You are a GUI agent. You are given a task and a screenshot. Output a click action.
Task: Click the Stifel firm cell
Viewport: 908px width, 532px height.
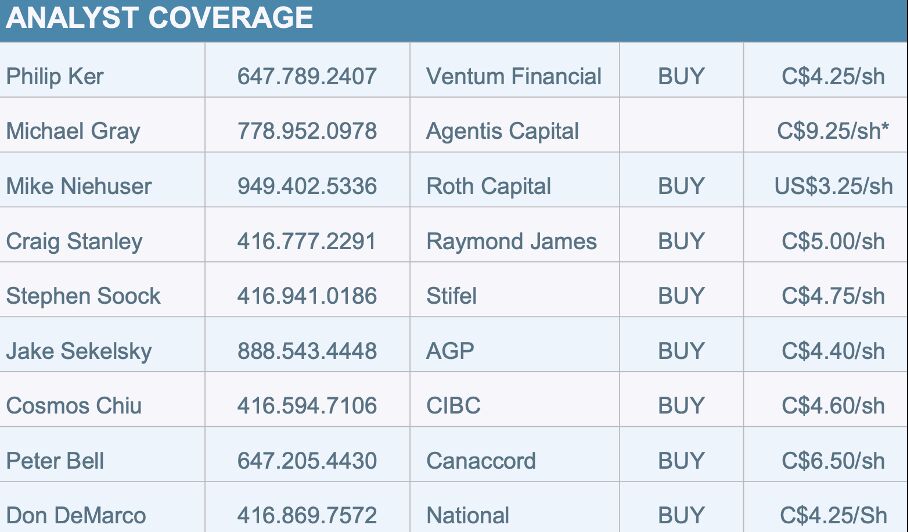point(452,296)
